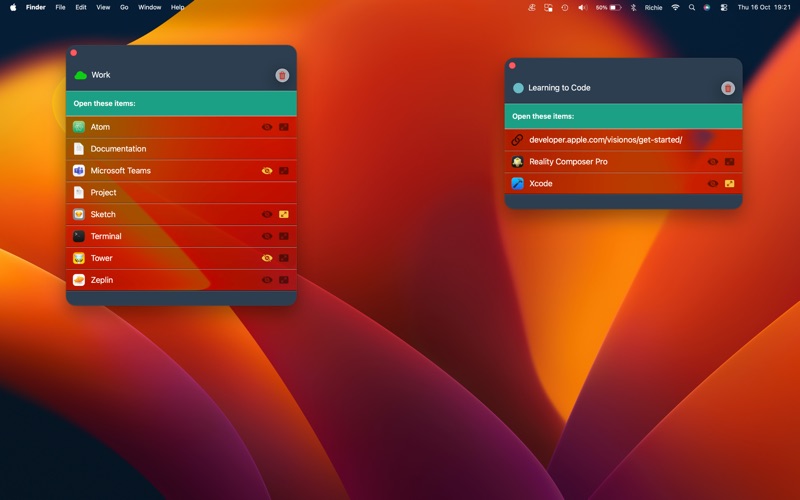Select the Reality Composer Pro row text
Image resolution: width=800 pixels, height=500 pixels.
pos(568,162)
